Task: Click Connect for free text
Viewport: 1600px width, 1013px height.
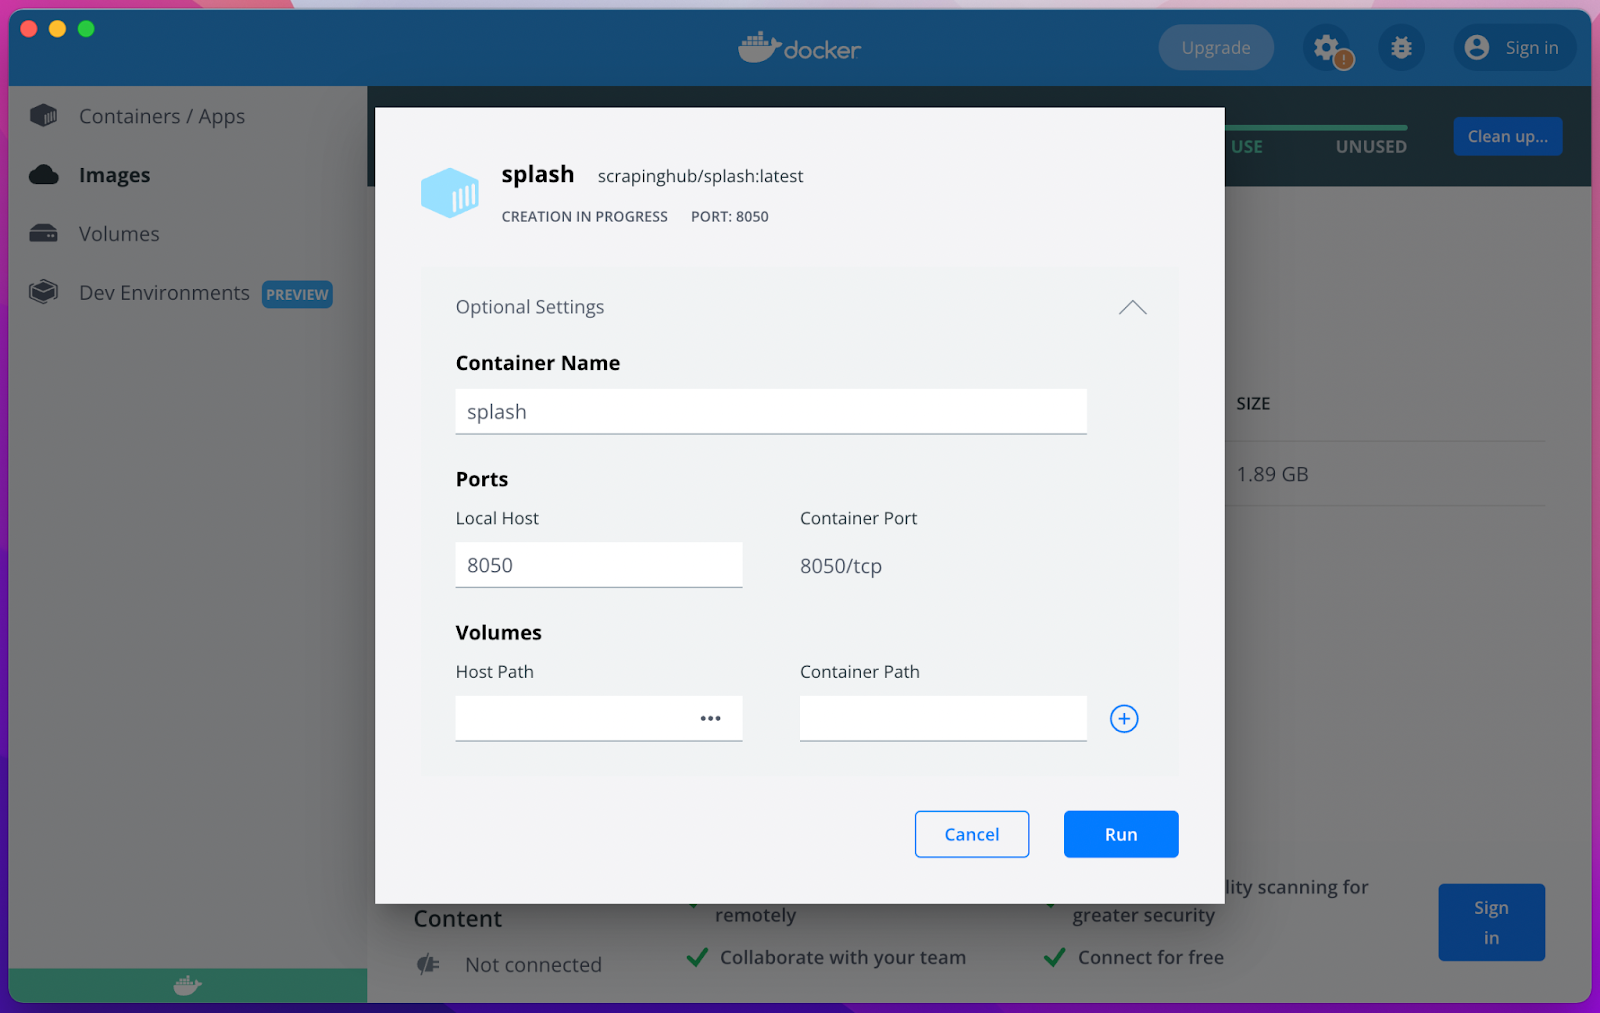Action: (x=1151, y=958)
